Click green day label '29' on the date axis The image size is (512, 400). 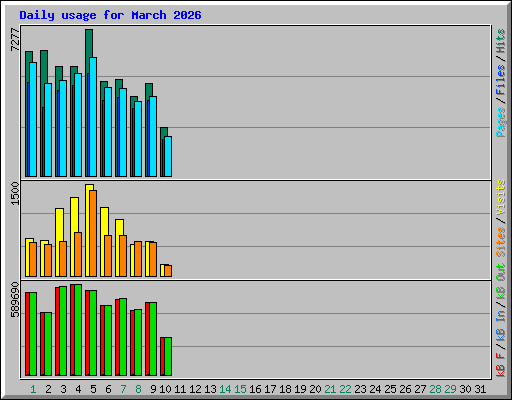(x=450, y=389)
